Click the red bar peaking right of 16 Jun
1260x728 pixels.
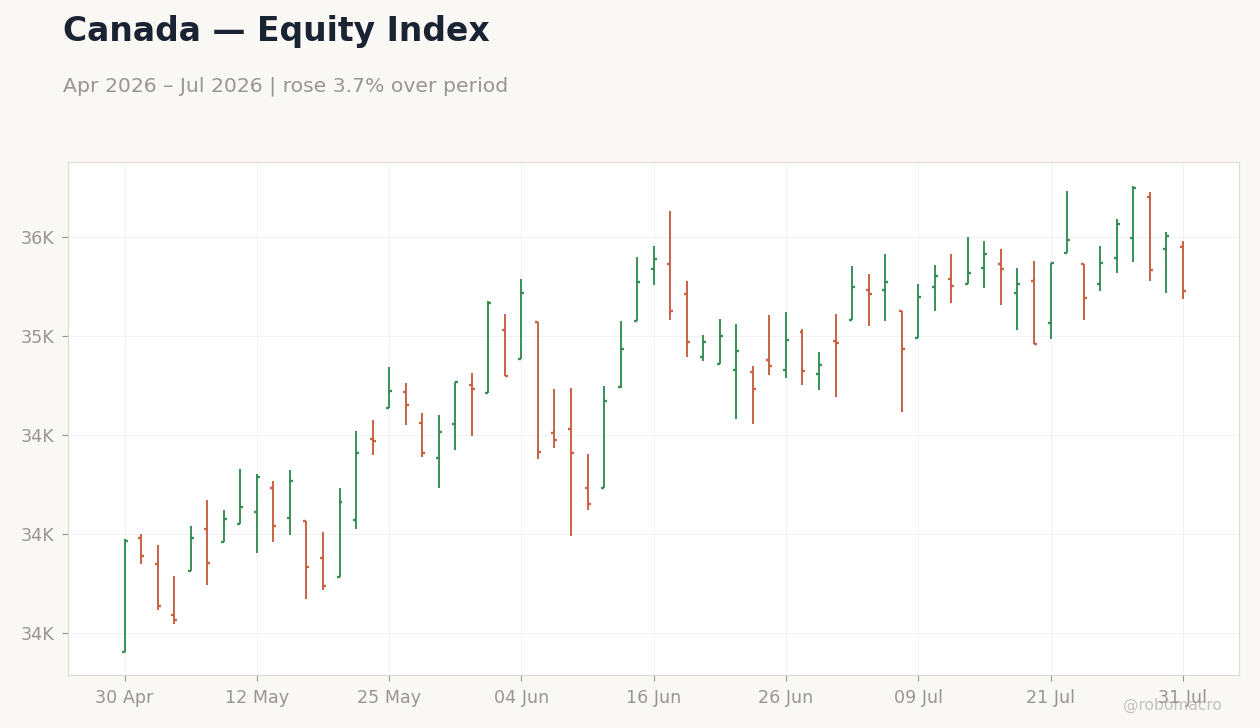coord(670,265)
